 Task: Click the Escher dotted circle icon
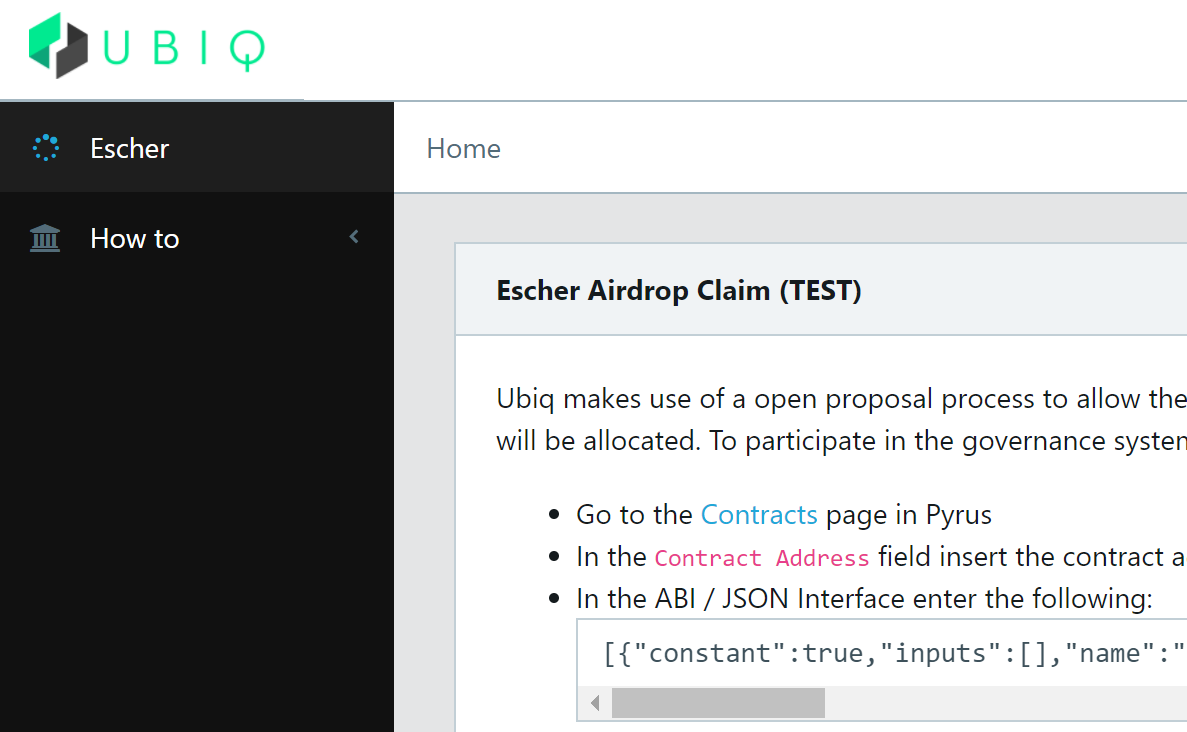click(x=46, y=148)
